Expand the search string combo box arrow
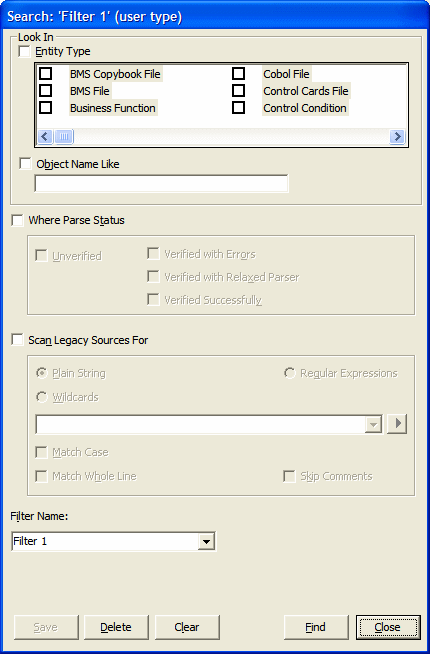The image size is (430, 654). (373, 425)
